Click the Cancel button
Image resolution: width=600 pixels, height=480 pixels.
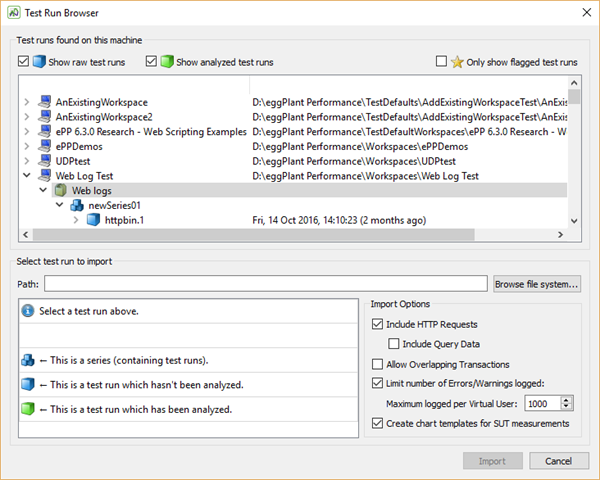559,461
